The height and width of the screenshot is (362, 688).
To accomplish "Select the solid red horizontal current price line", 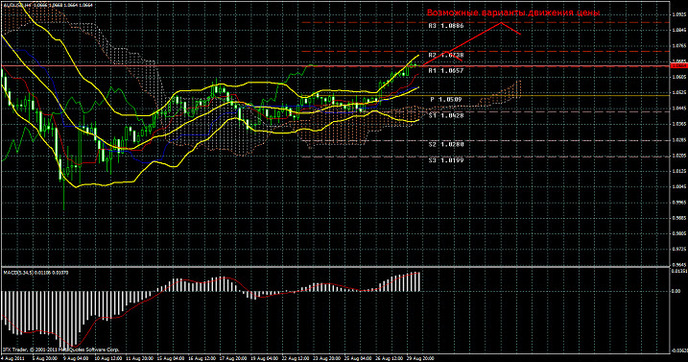I will click(x=335, y=66).
